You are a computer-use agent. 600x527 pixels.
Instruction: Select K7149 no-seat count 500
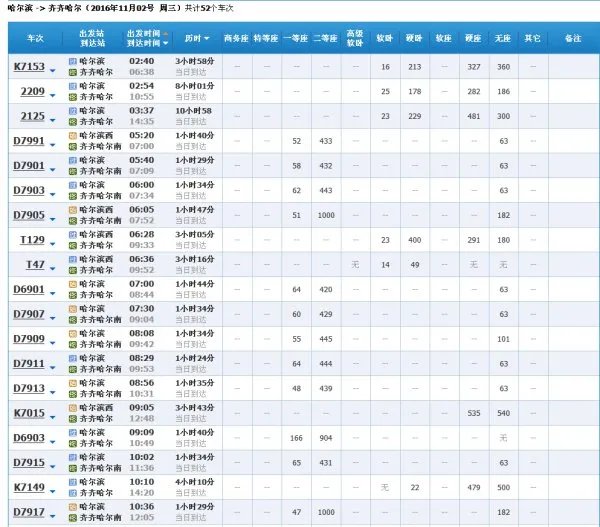coord(504,488)
